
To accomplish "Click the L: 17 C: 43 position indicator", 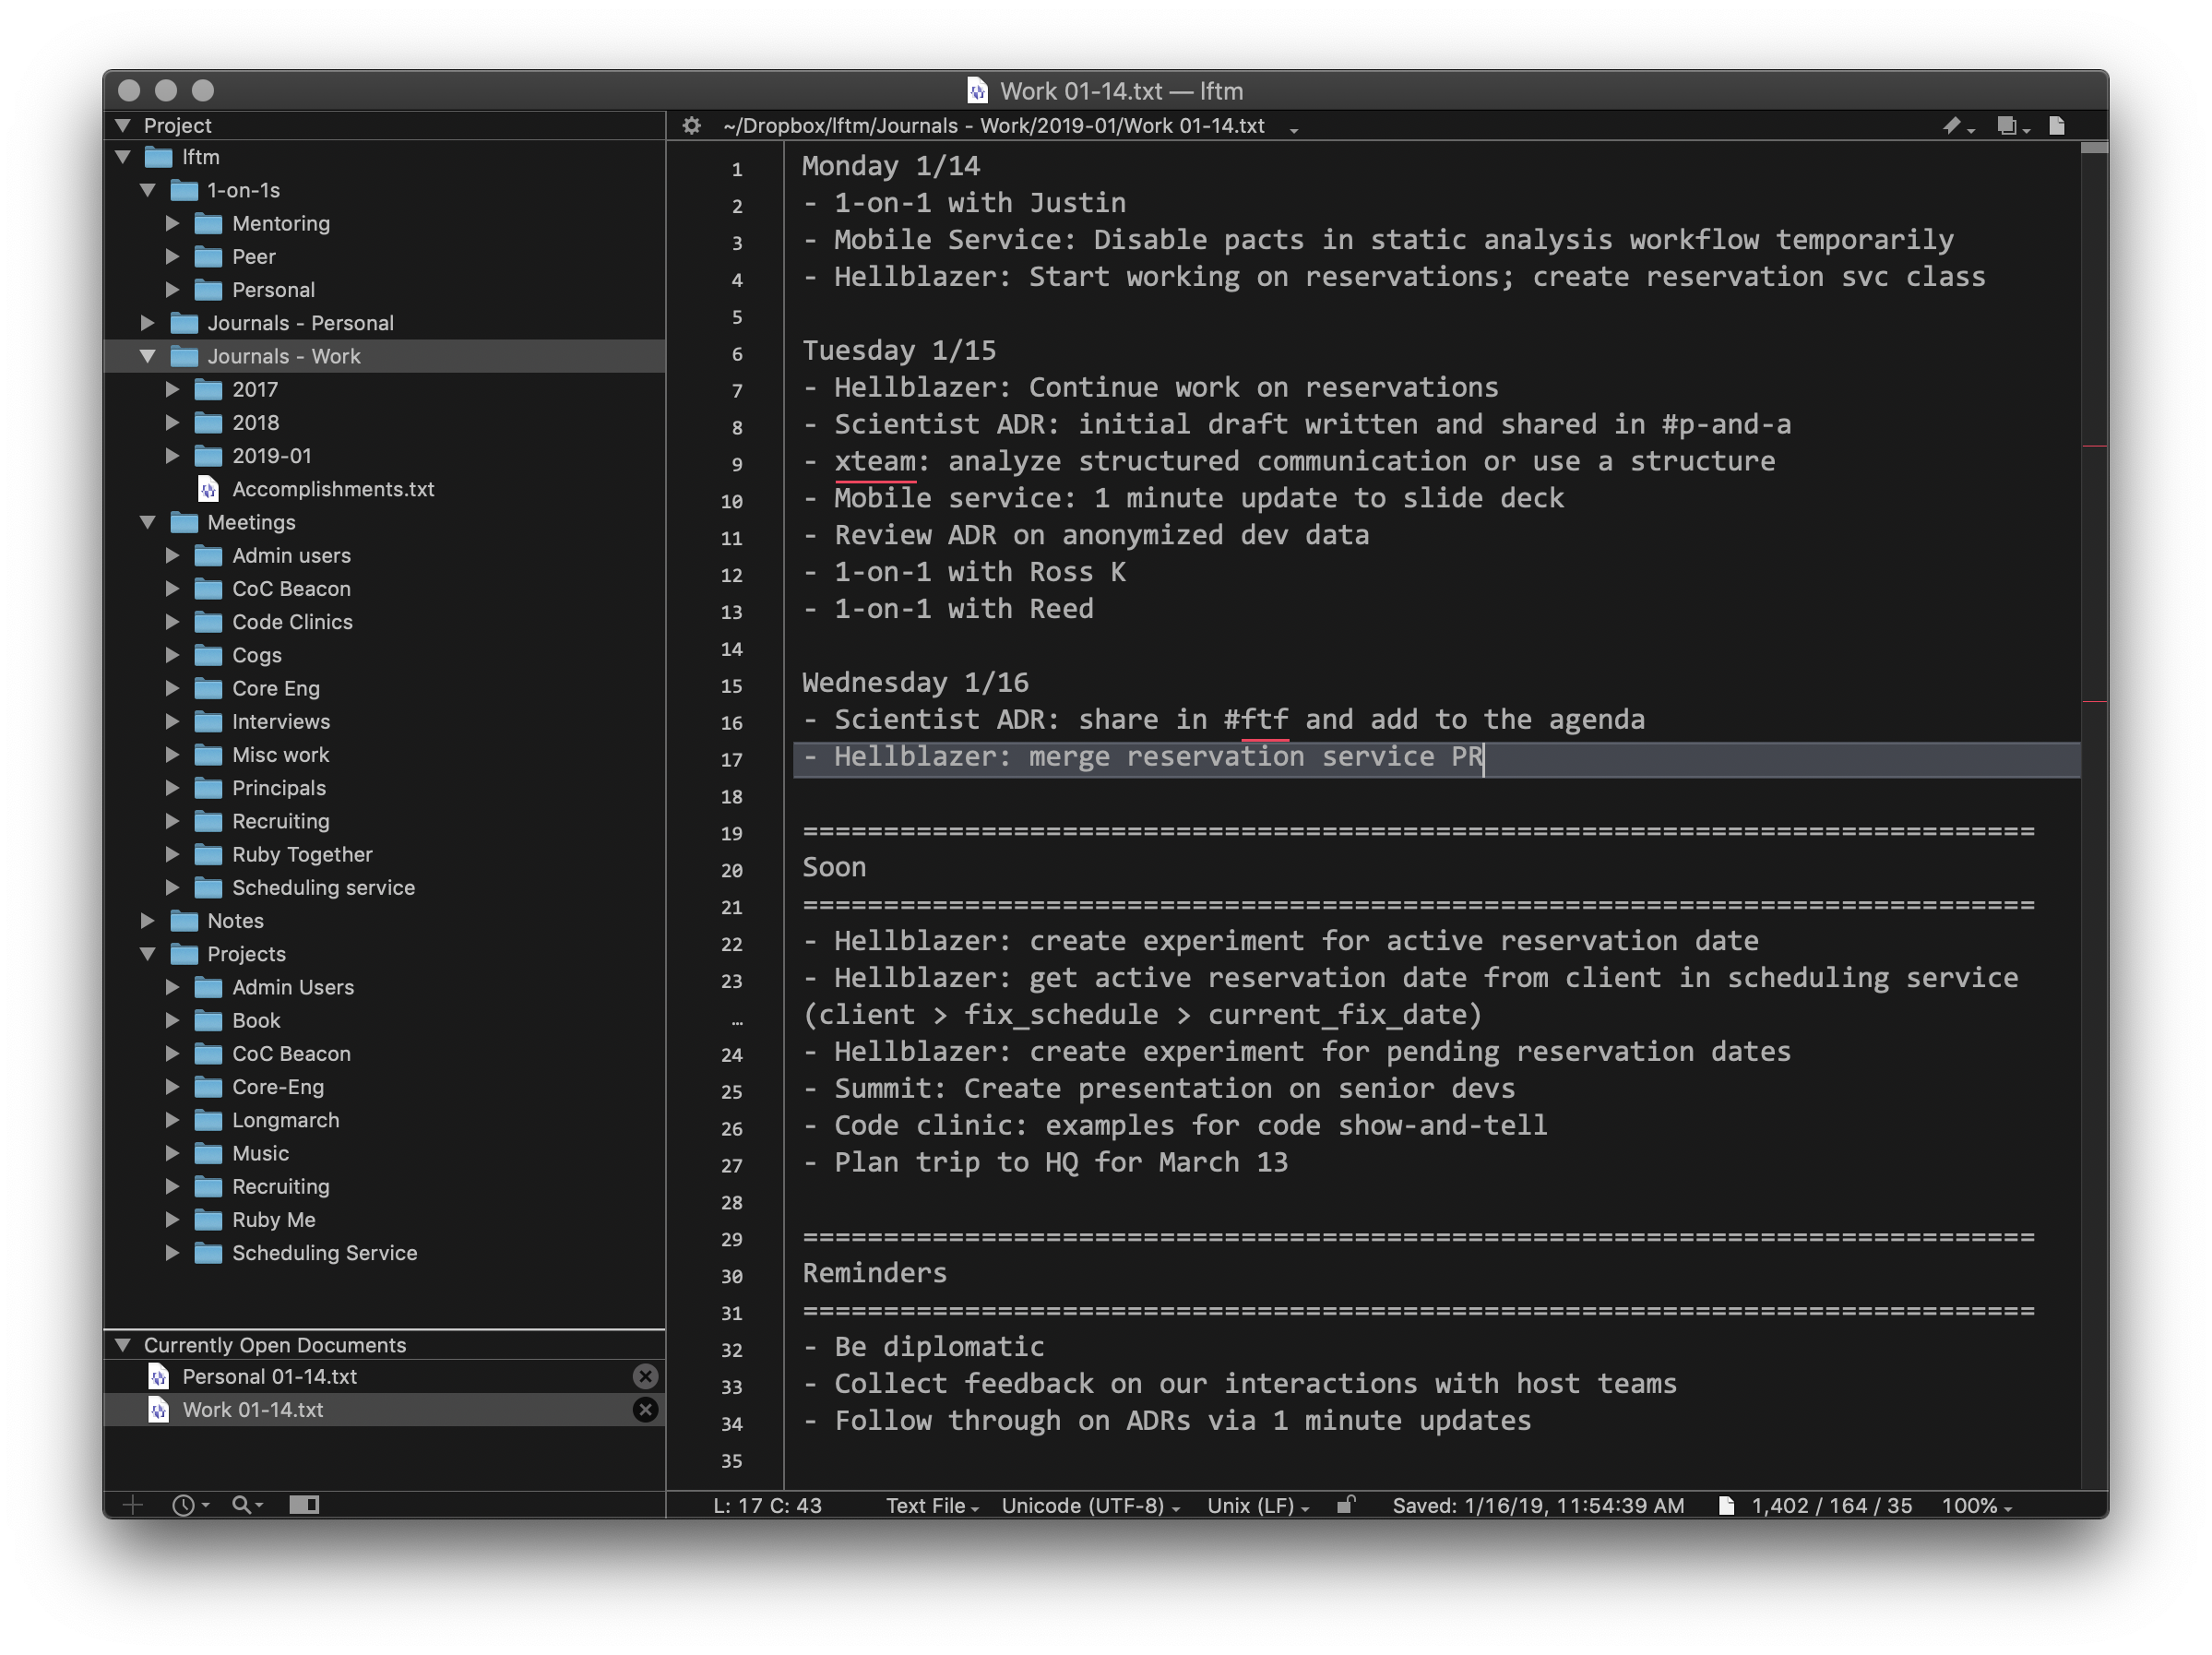I will 767,1506.
